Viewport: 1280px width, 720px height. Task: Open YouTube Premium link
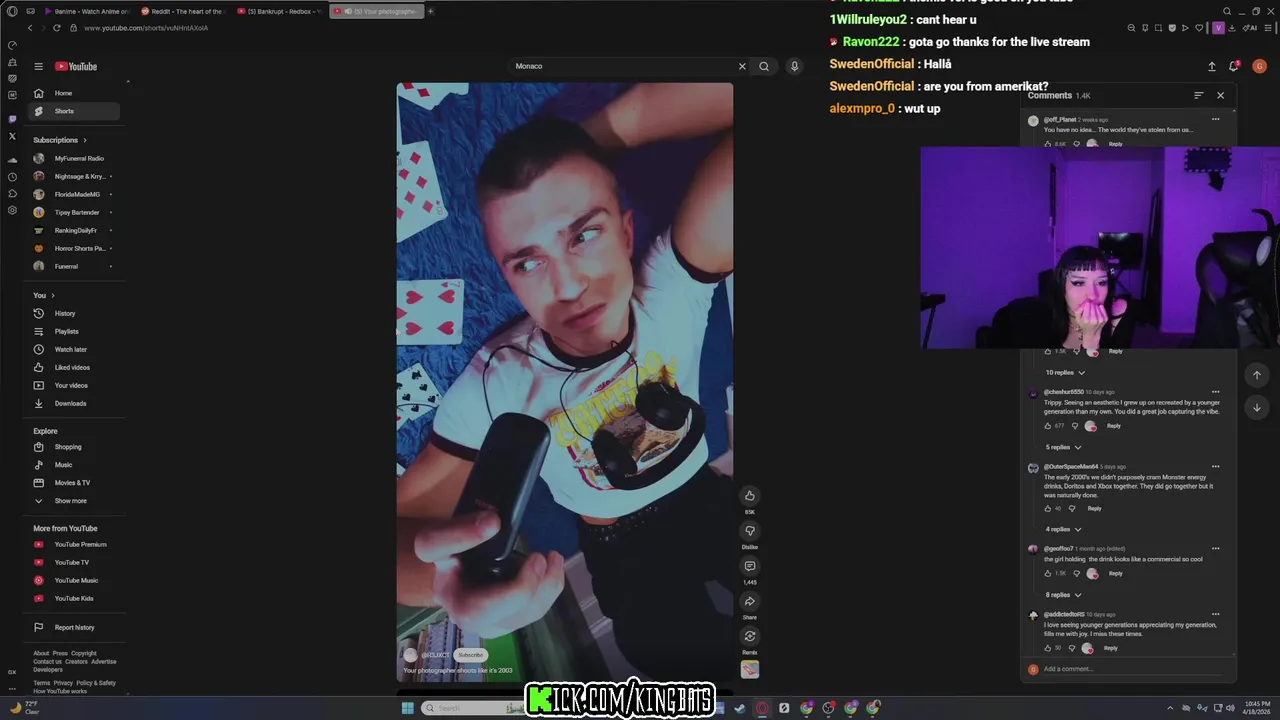click(75, 544)
